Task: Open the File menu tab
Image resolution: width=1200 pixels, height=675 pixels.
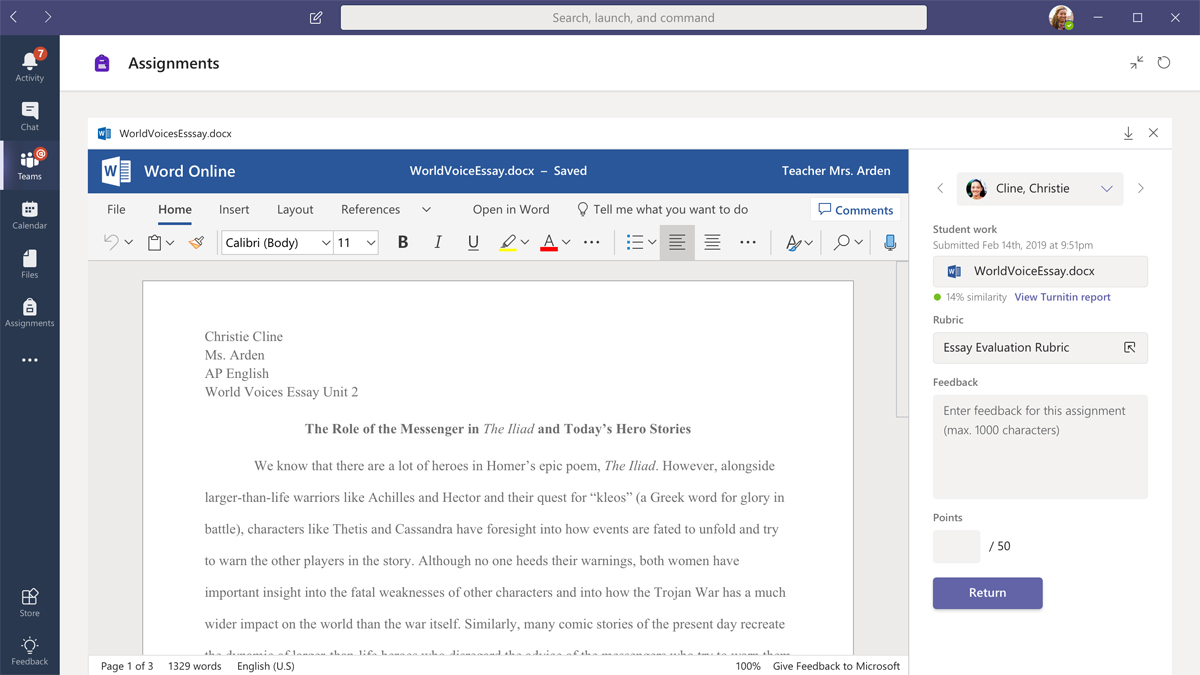Action: pos(116,209)
